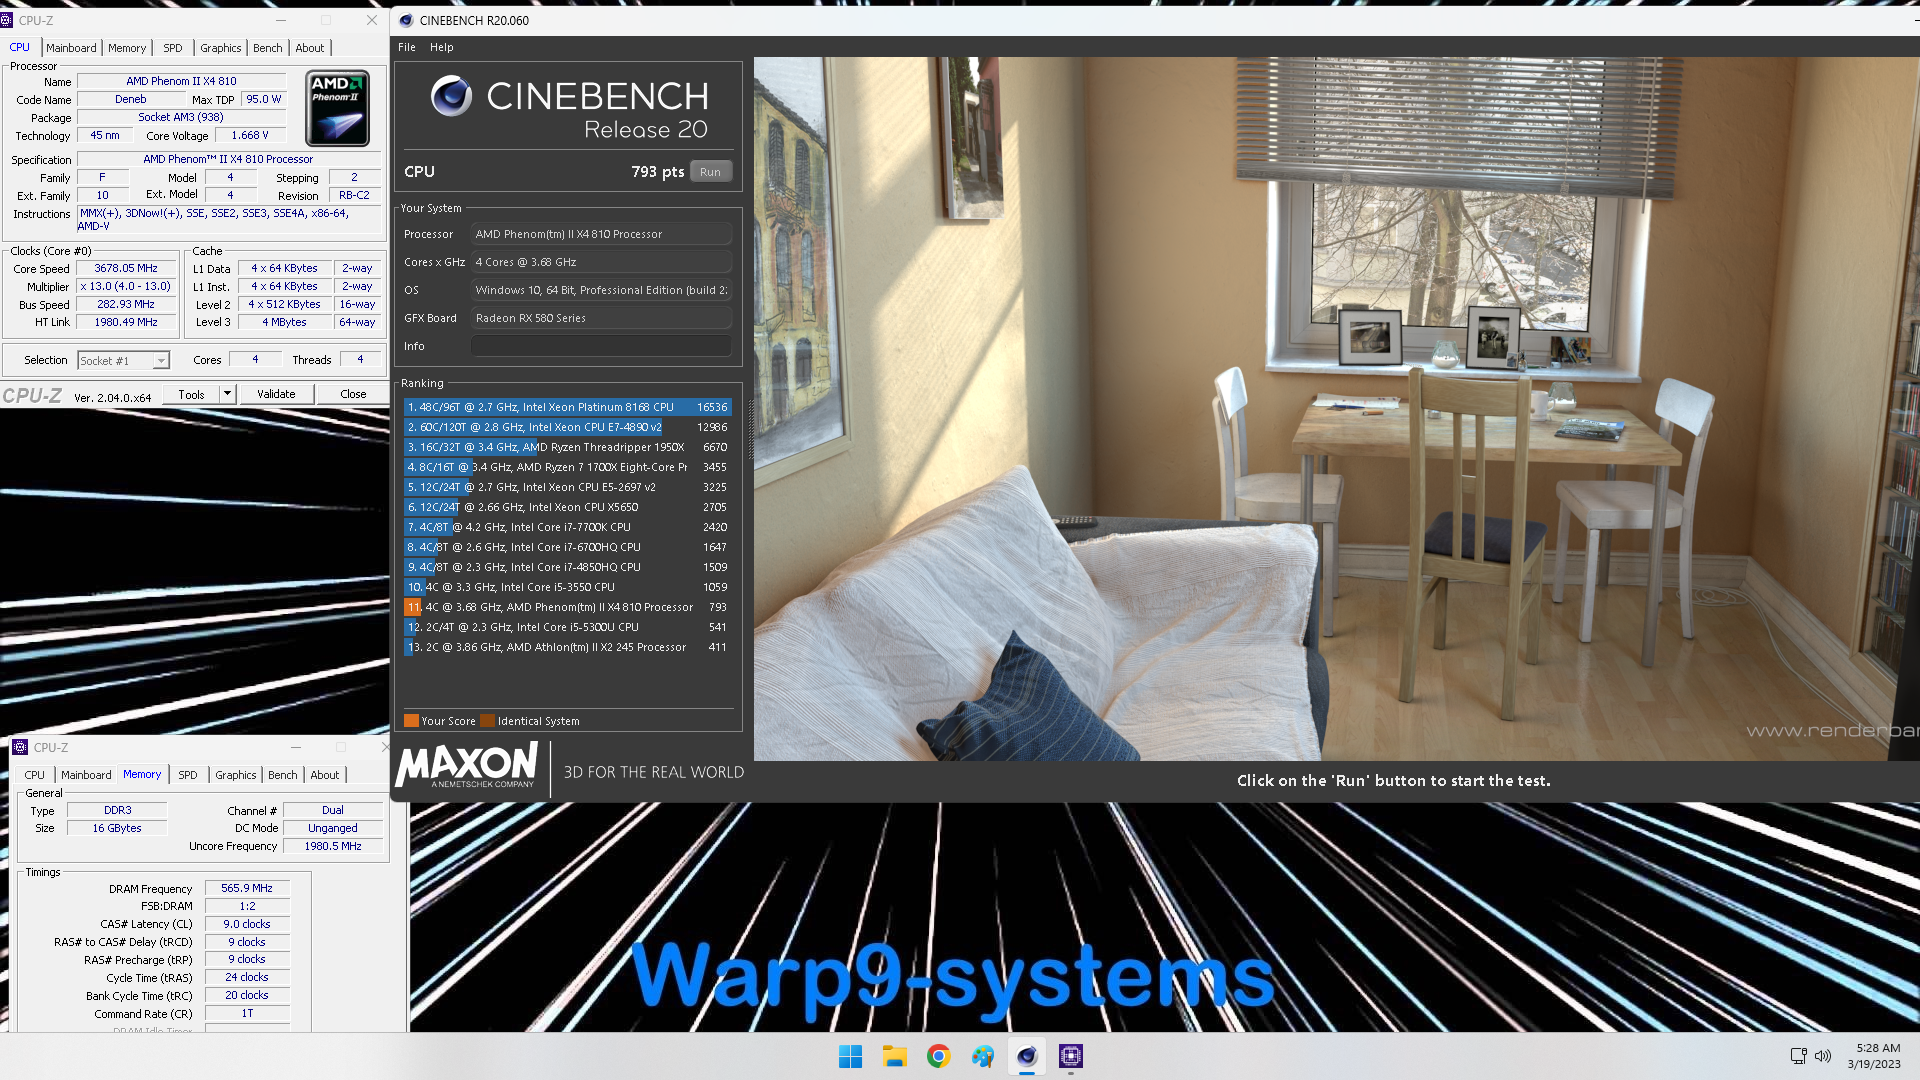Click the Your Score orange legend swatch
Image resolution: width=1920 pixels, height=1080 pixels.
click(x=411, y=721)
